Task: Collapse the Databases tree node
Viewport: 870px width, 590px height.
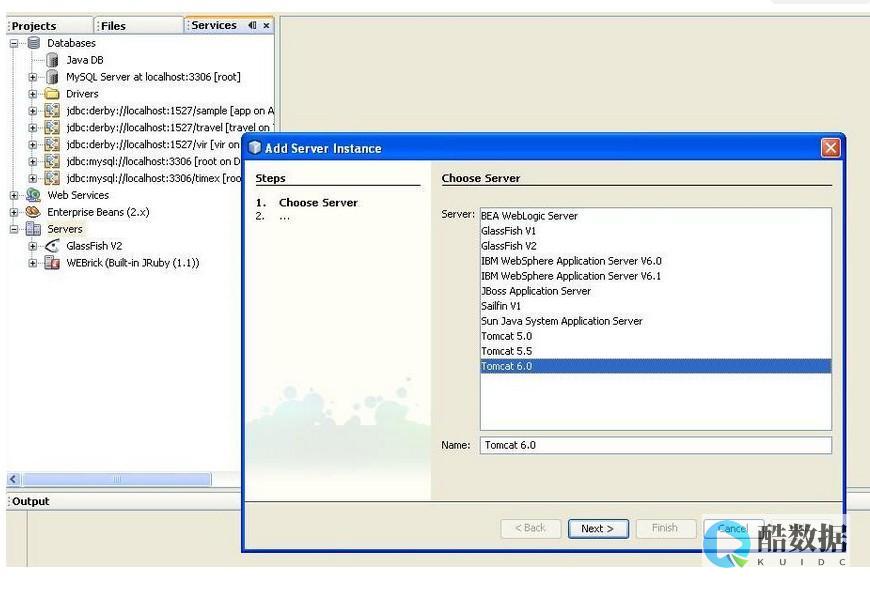Action: point(14,43)
